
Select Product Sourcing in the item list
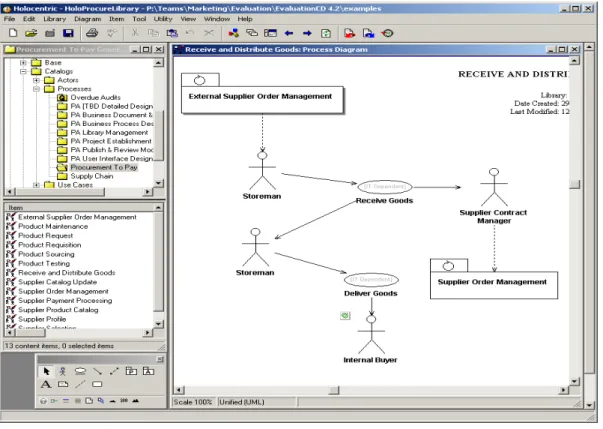[46, 254]
